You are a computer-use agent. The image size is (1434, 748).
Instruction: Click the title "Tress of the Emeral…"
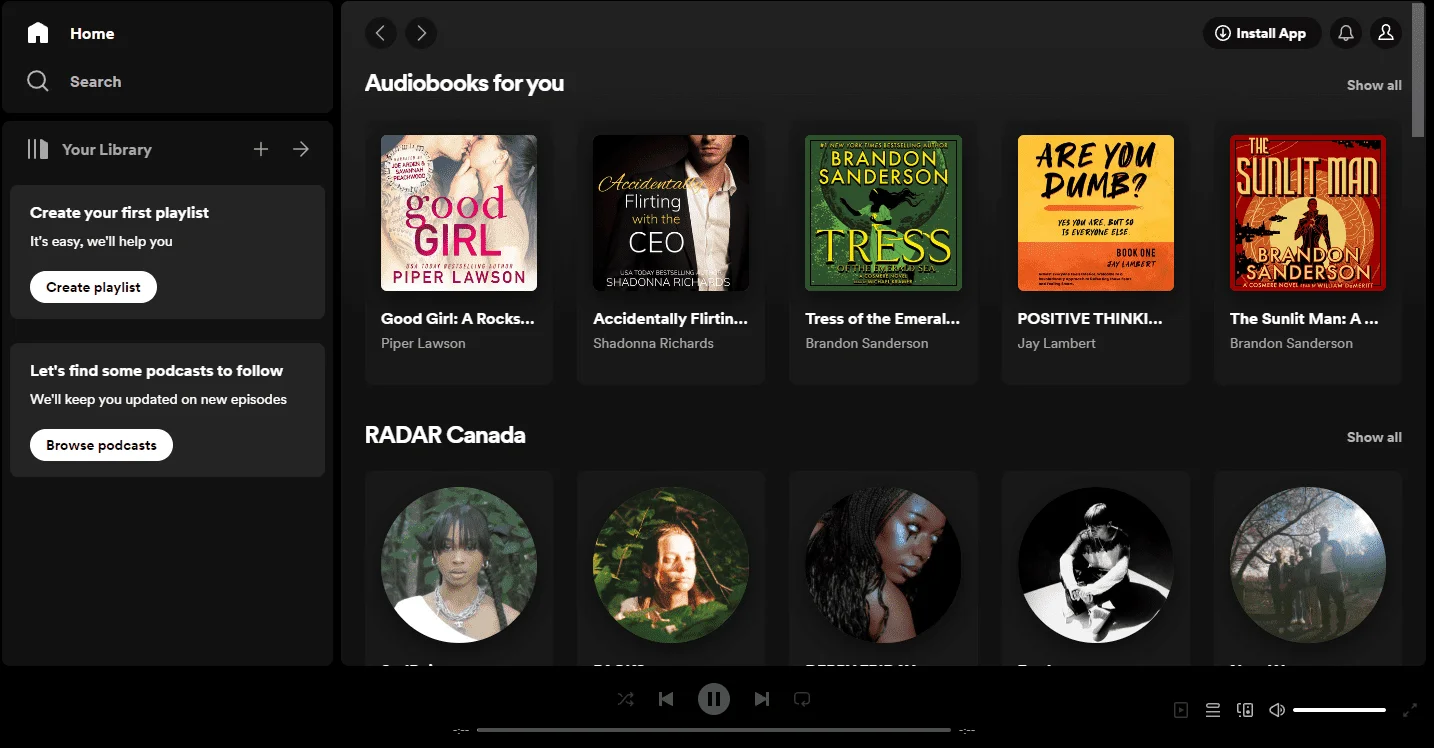(x=882, y=319)
